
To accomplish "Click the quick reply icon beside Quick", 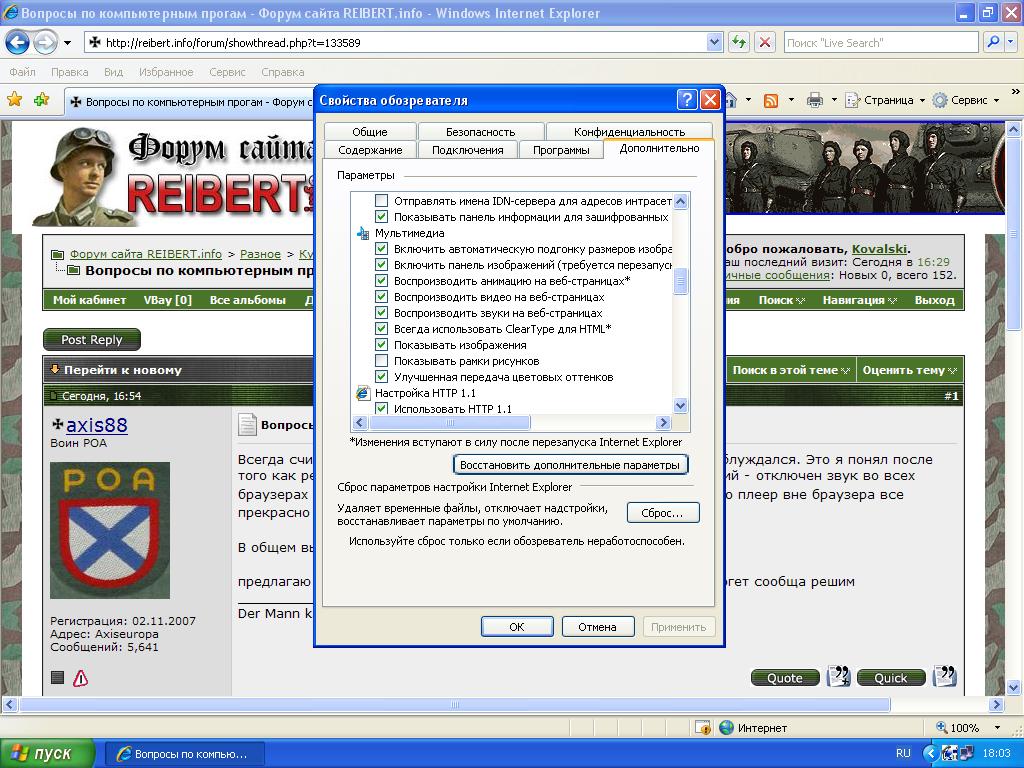I will click(944, 677).
